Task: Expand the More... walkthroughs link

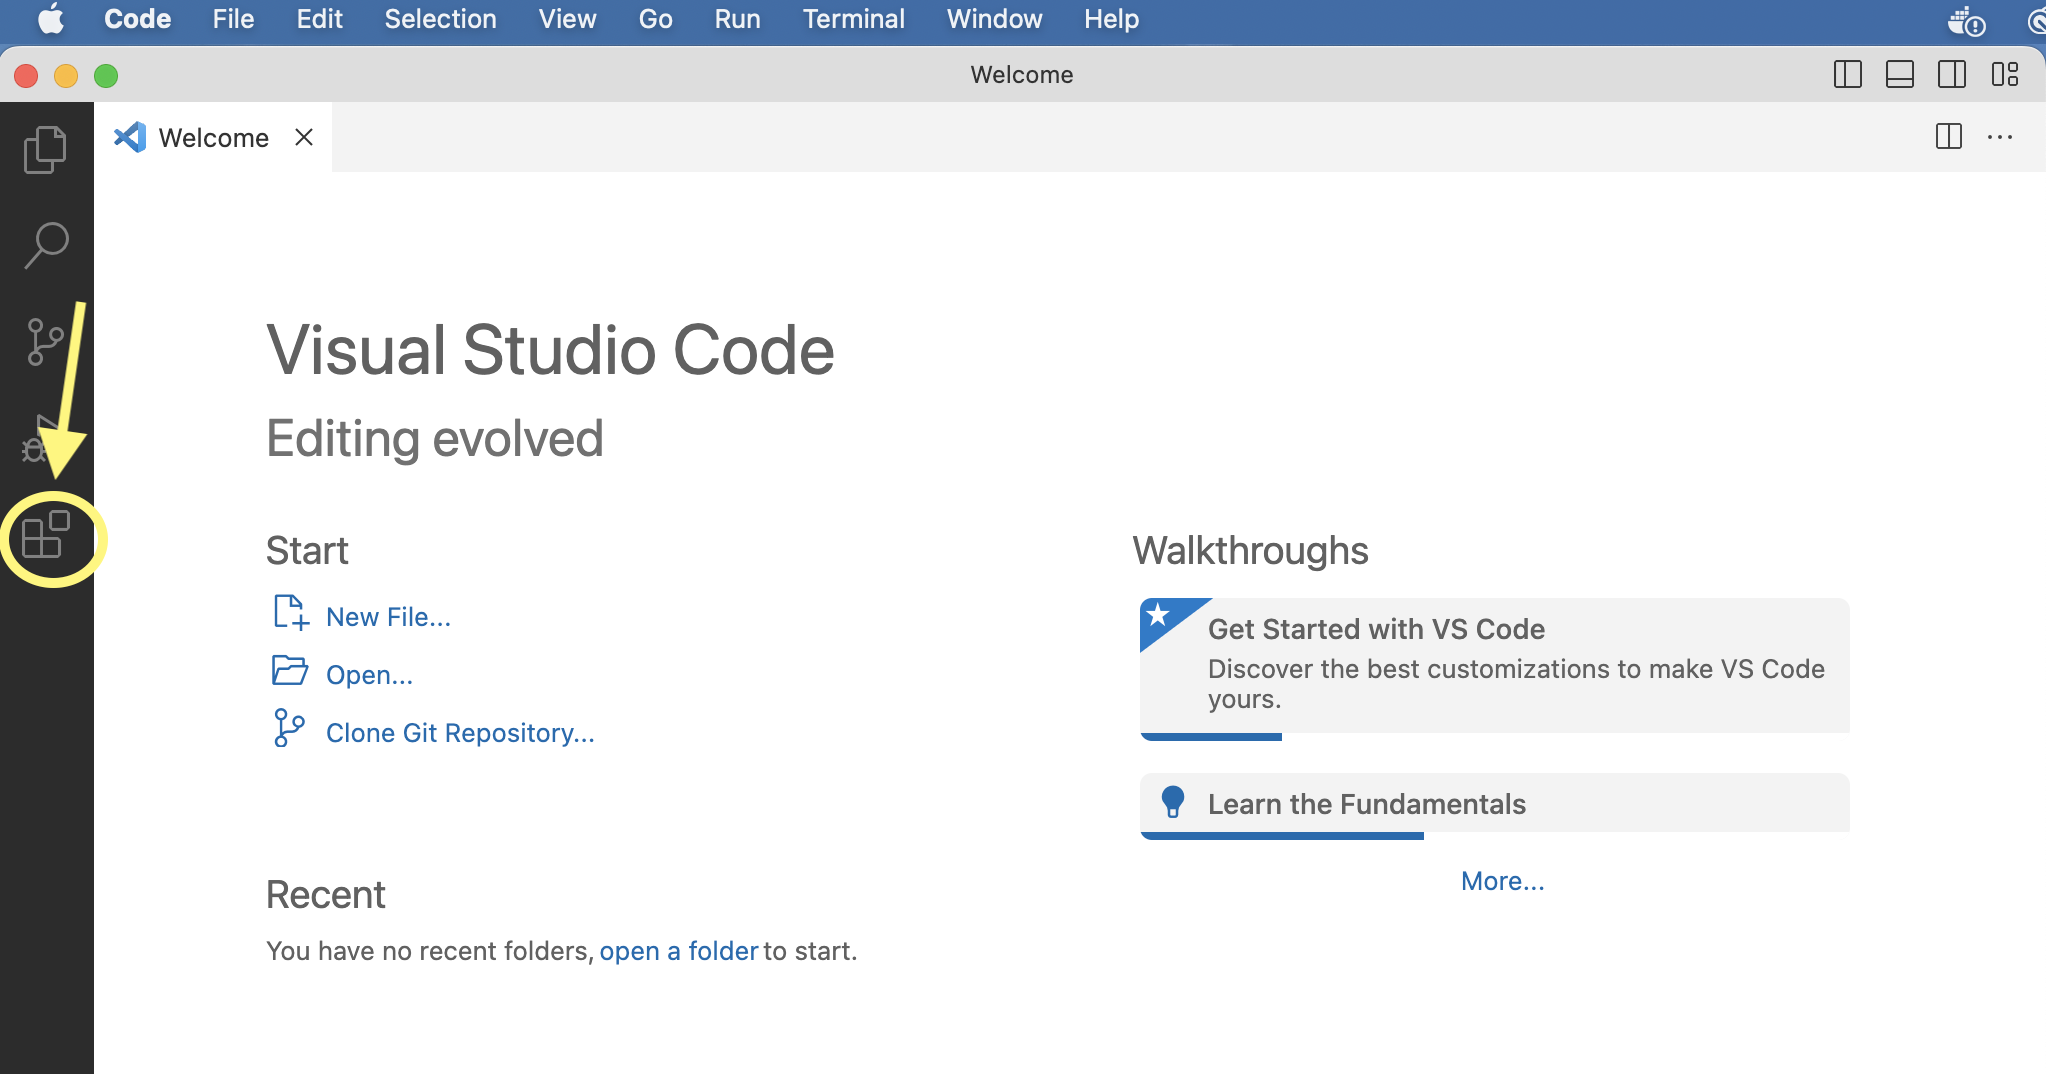Action: [x=1502, y=881]
